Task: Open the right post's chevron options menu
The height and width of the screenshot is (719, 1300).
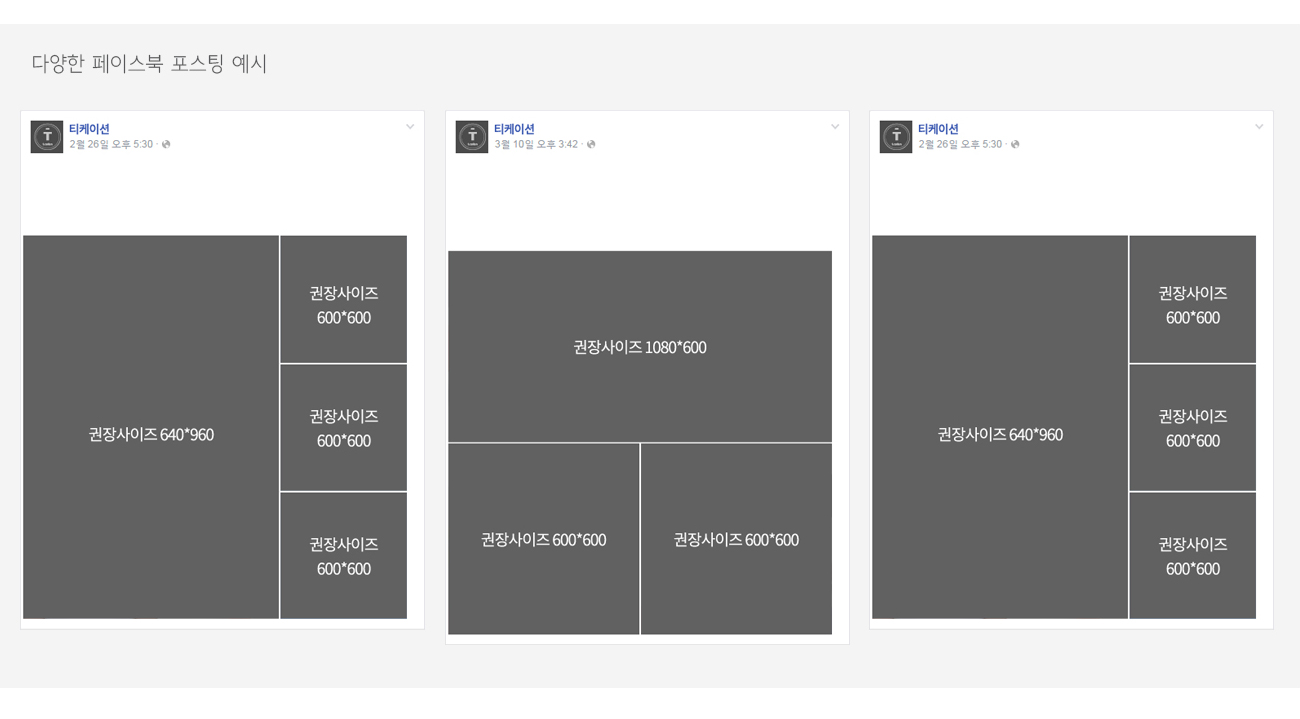Action: [1259, 127]
